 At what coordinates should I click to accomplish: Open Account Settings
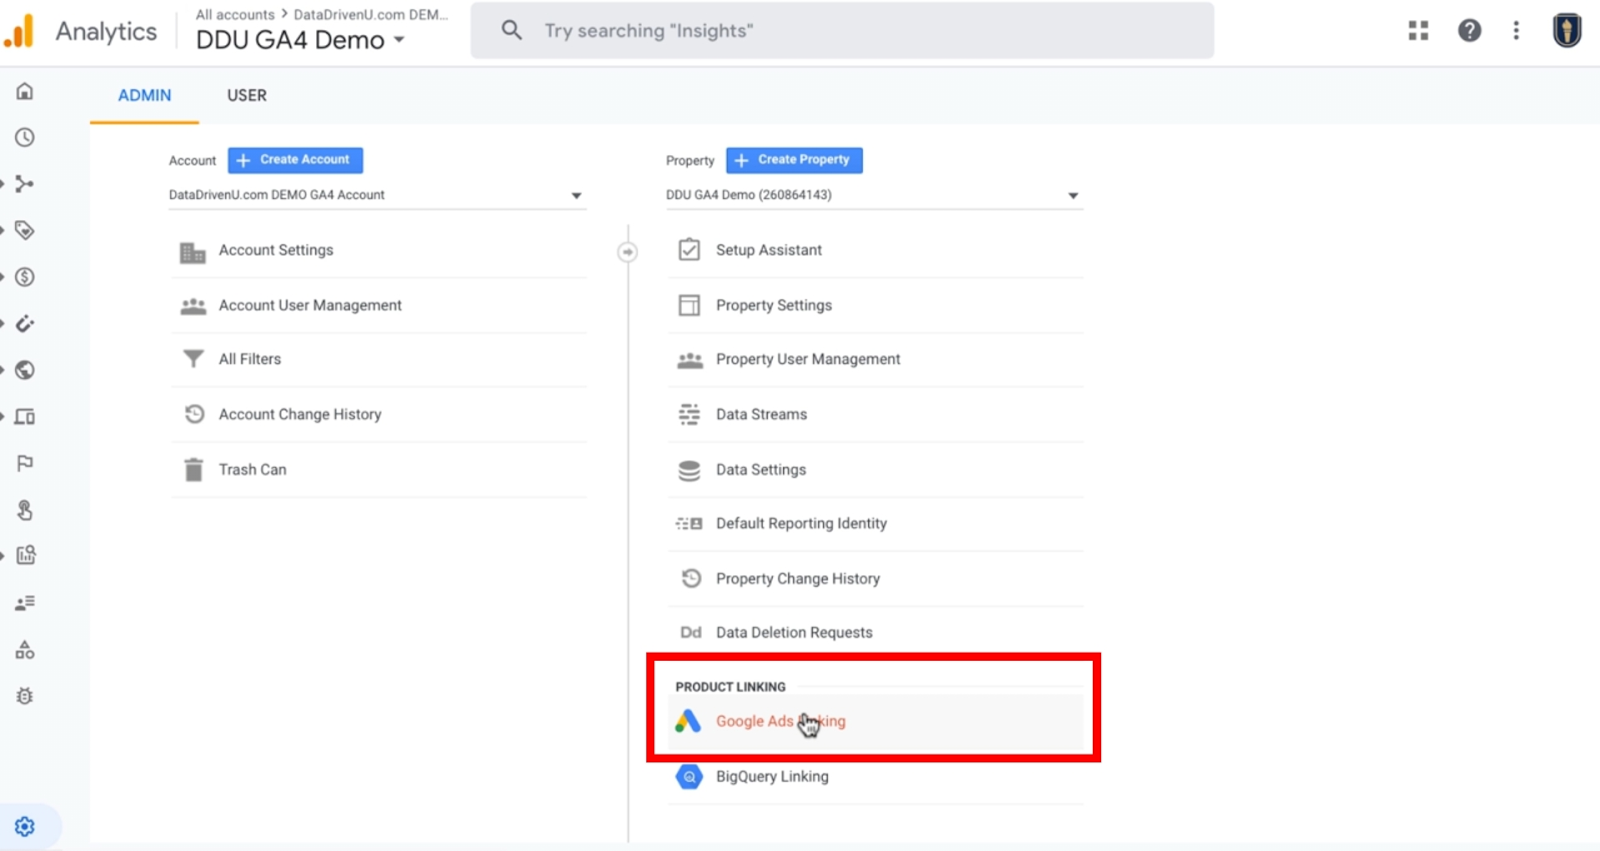coord(378,250)
